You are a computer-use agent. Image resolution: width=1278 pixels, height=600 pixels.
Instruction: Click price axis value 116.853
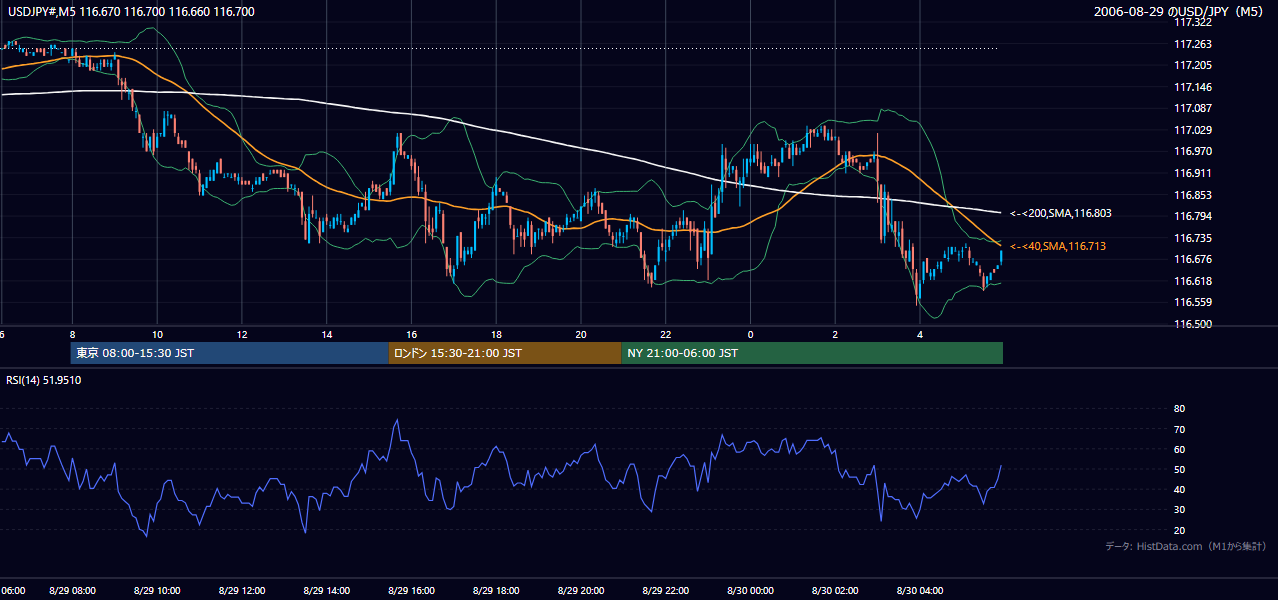click(x=1192, y=195)
